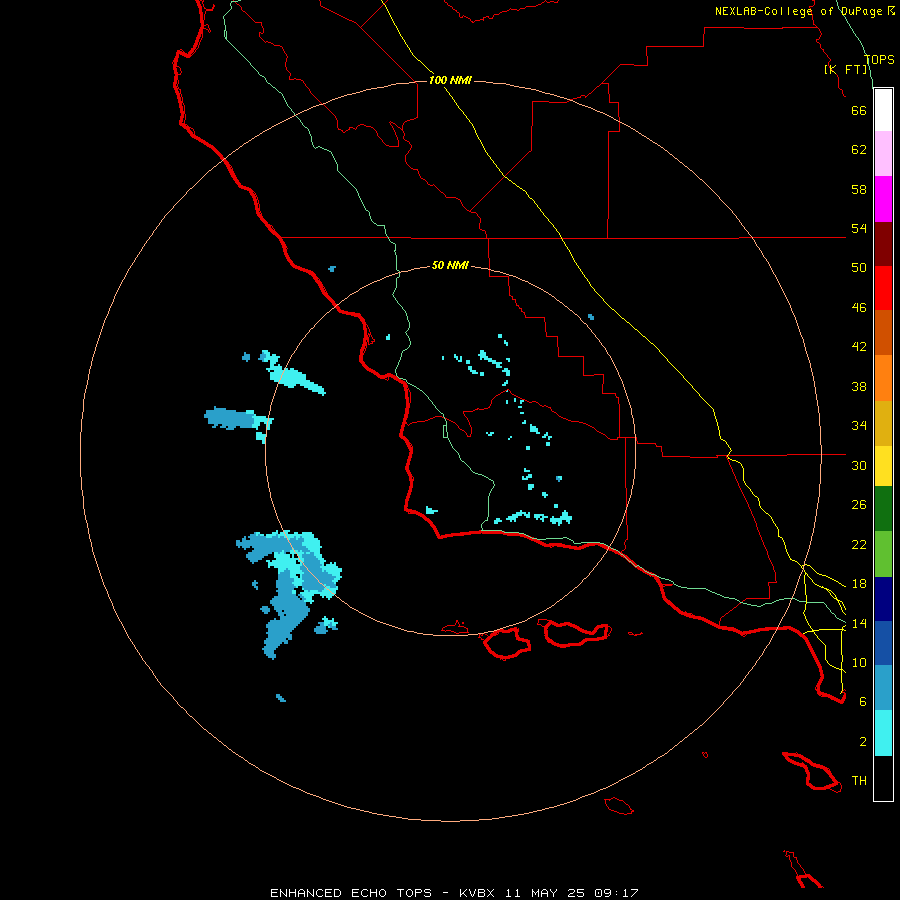Viewport: 900px width, 900px height.
Task: Click the light green 22 kft swatch
Action: click(883, 554)
